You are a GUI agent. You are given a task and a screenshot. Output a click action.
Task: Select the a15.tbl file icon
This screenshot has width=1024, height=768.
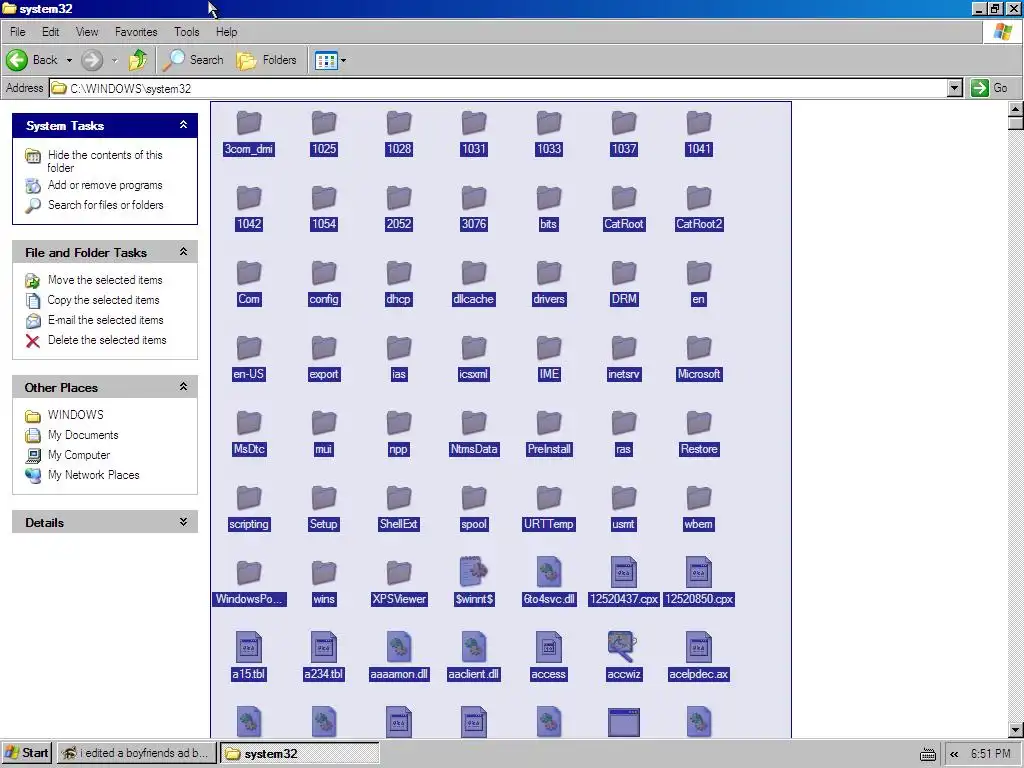click(249, 647)
